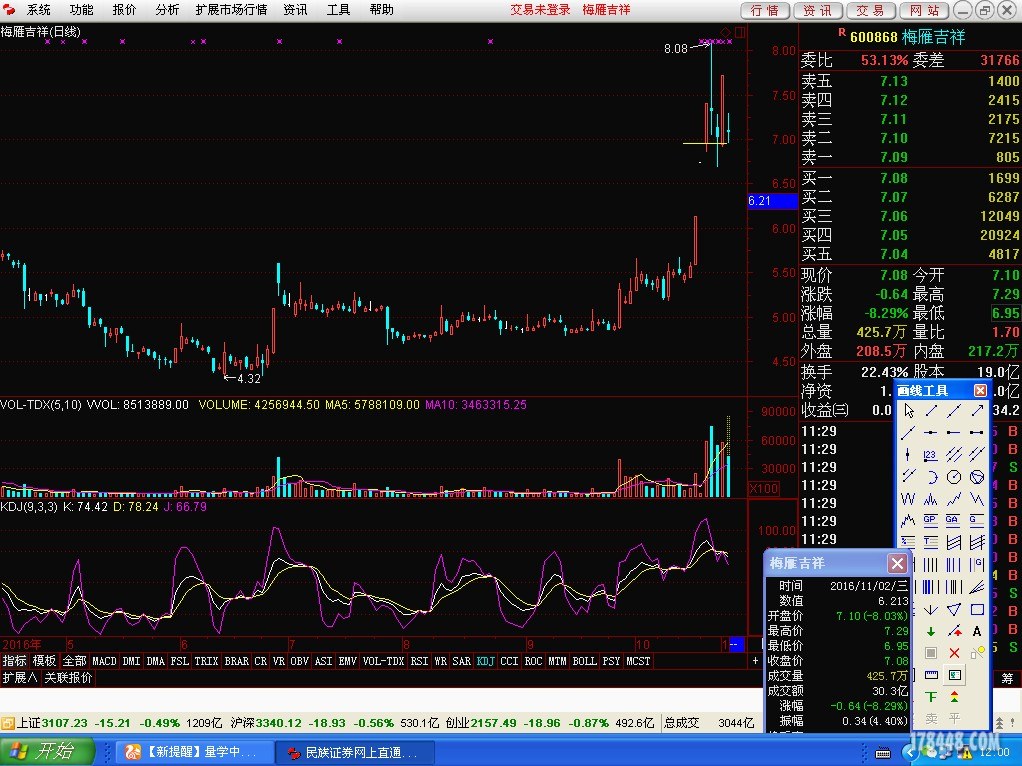Open the 帮助 menu
Image resolution: width=1022 pixels, height=766 pixels.
pyautogui.click(x=381, y=10)
